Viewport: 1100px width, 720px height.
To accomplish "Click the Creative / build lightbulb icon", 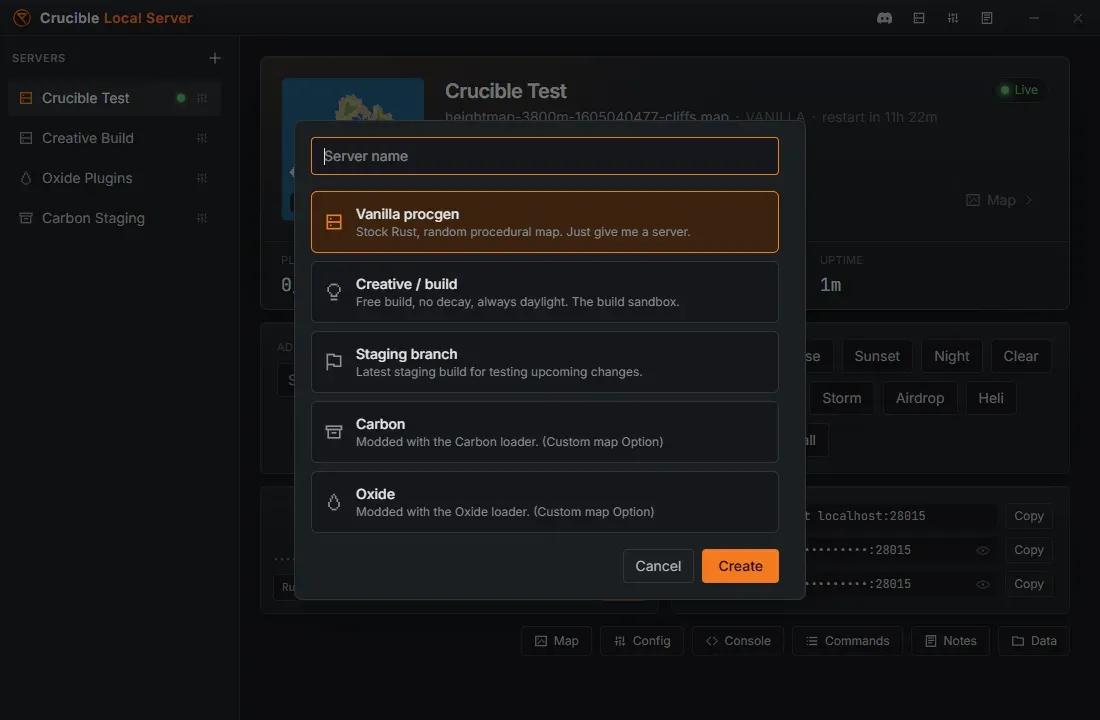I will click(334, 292).
